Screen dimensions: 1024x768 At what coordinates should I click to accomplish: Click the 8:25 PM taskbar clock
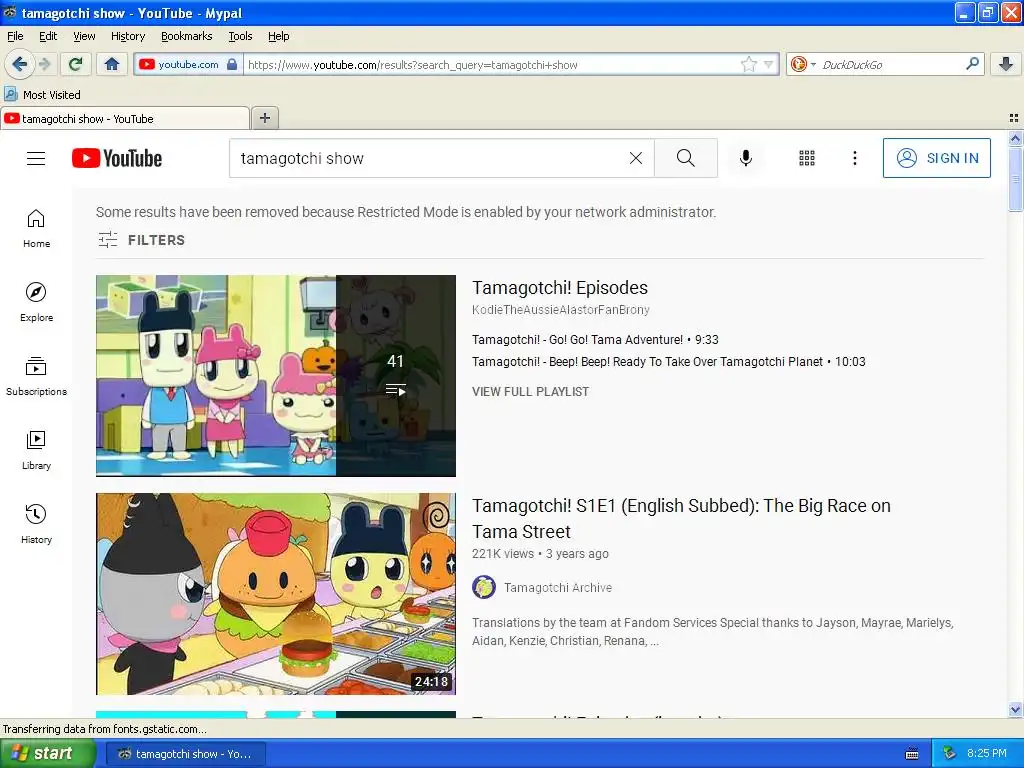pyautogui.click(x=987, y=753)
